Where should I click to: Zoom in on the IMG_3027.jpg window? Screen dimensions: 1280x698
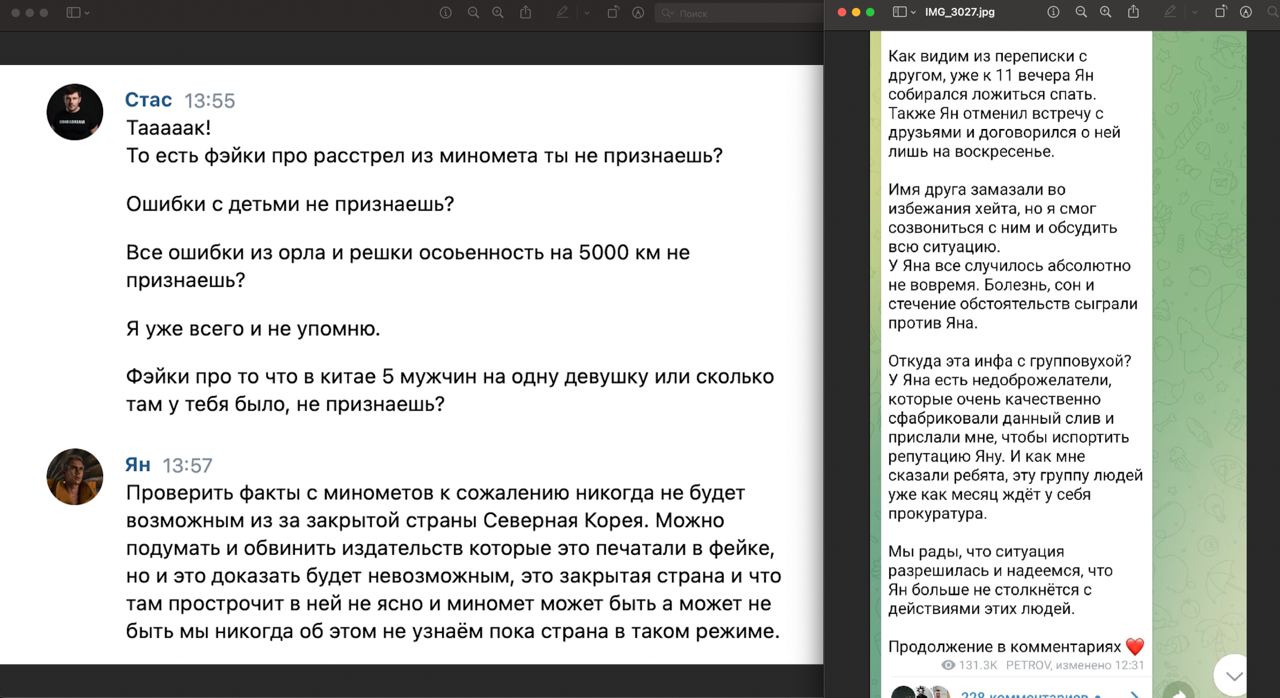(1105, 12)
